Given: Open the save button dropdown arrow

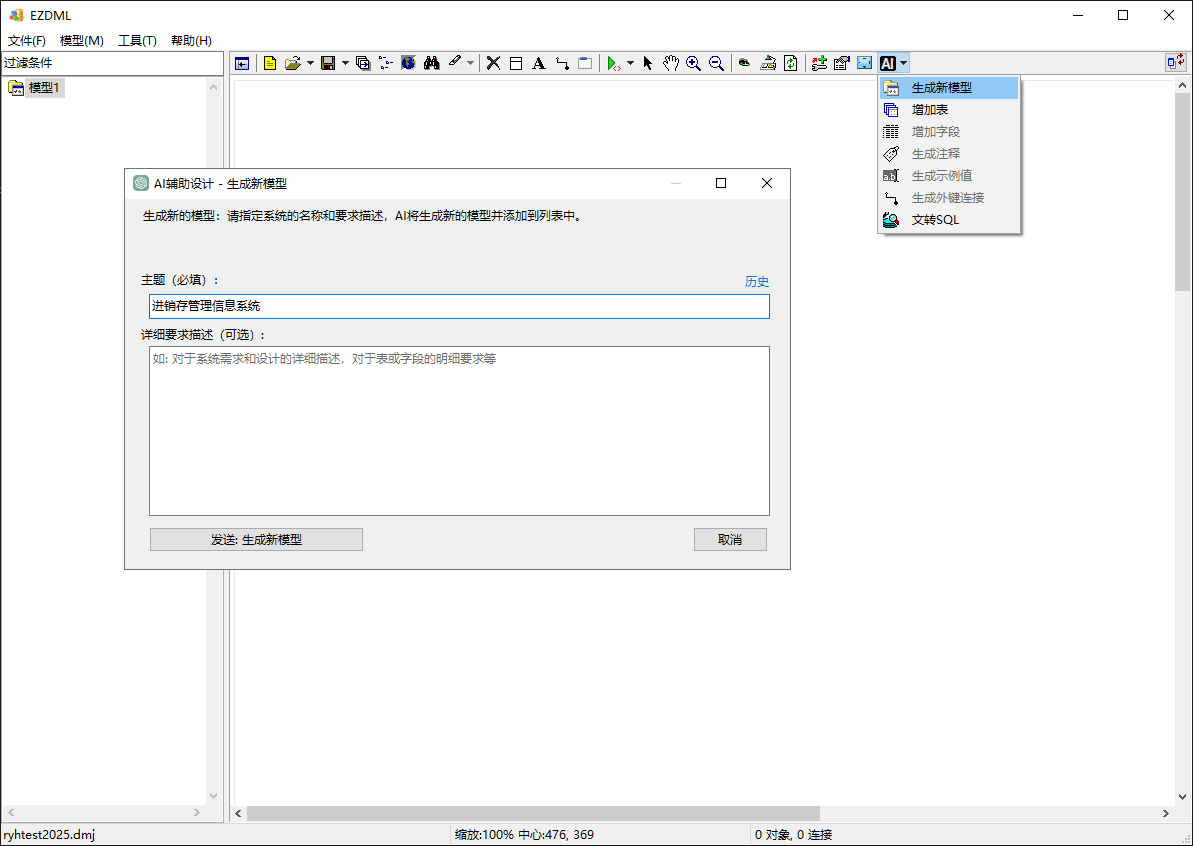Looking at the screenshot, I should [x=345, y=63].
